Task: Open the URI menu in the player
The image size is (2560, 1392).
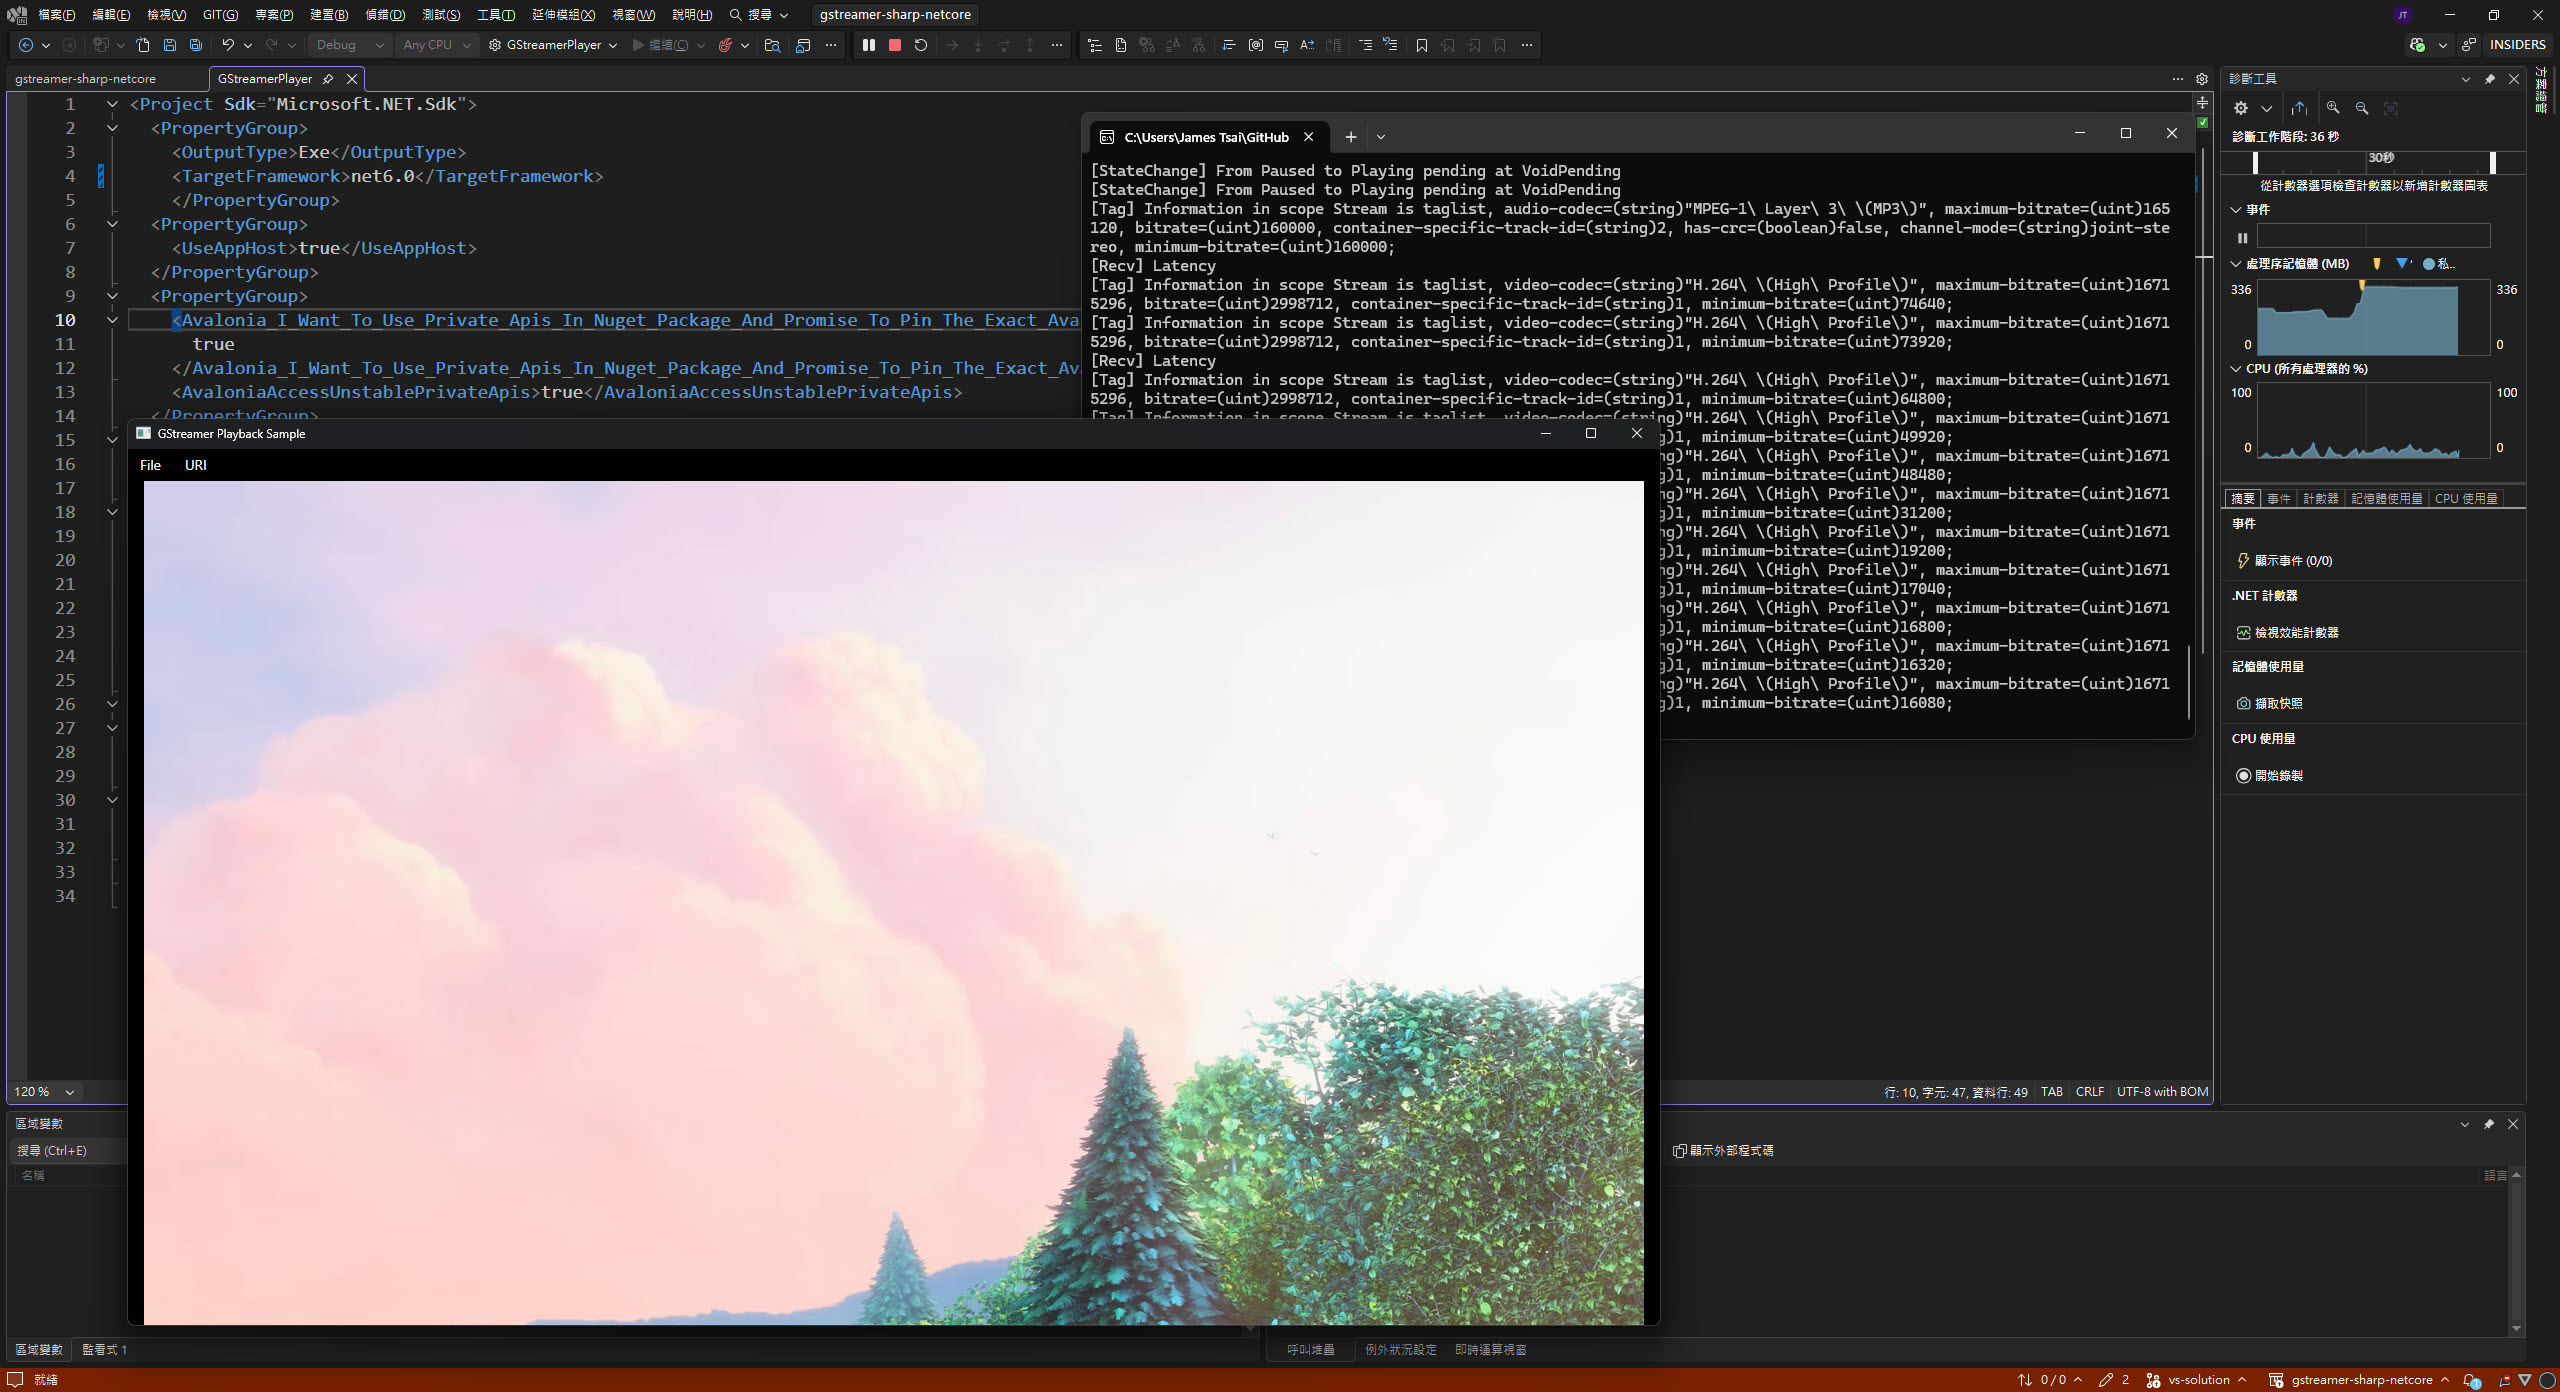Action: [195, 465]
